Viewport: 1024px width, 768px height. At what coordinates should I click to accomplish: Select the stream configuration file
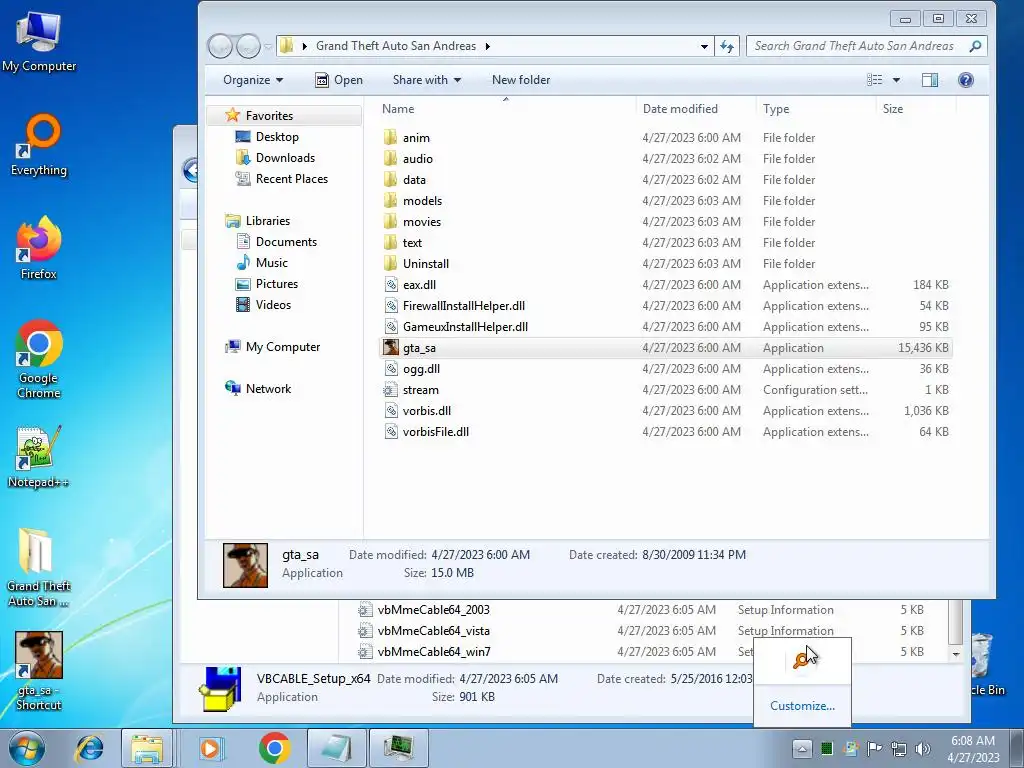pyautogui.click(x=666, y=389)
